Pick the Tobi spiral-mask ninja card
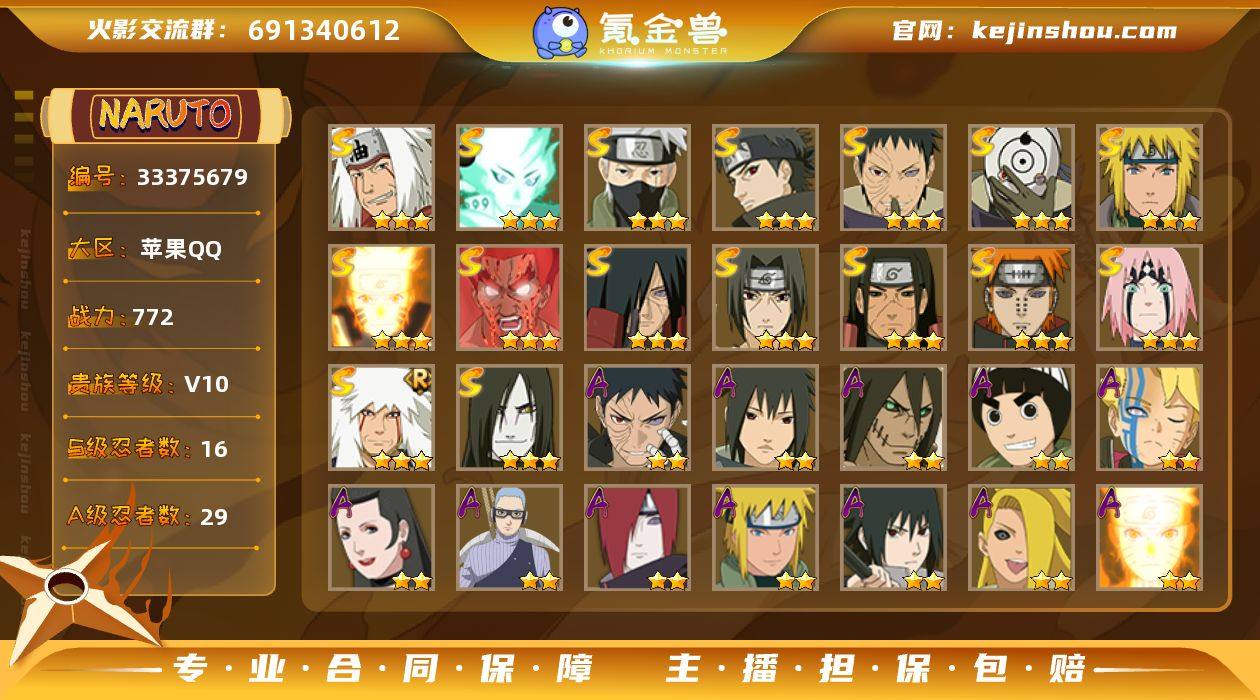Screen dimensions: 1260x700 pos(1022,178)
